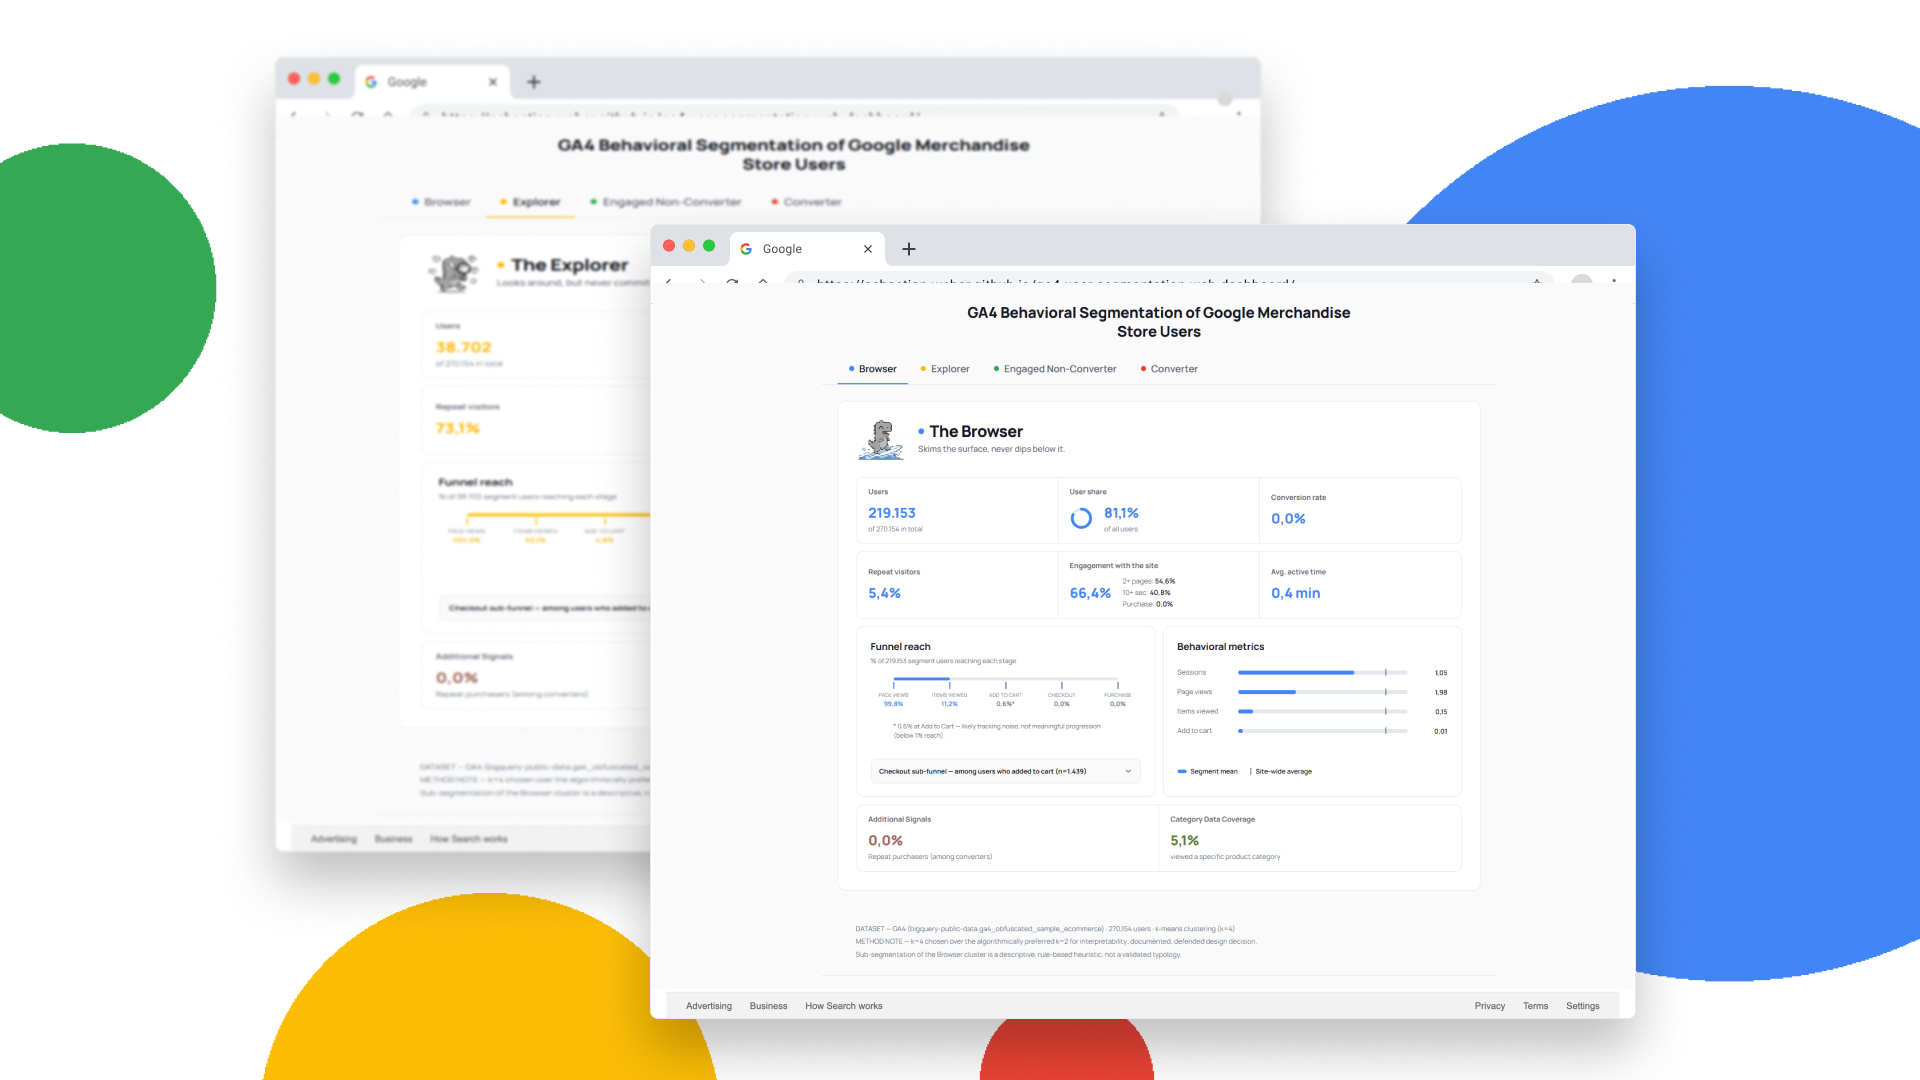Click the Purchase funnel stage label

[x=1117, y=695]
